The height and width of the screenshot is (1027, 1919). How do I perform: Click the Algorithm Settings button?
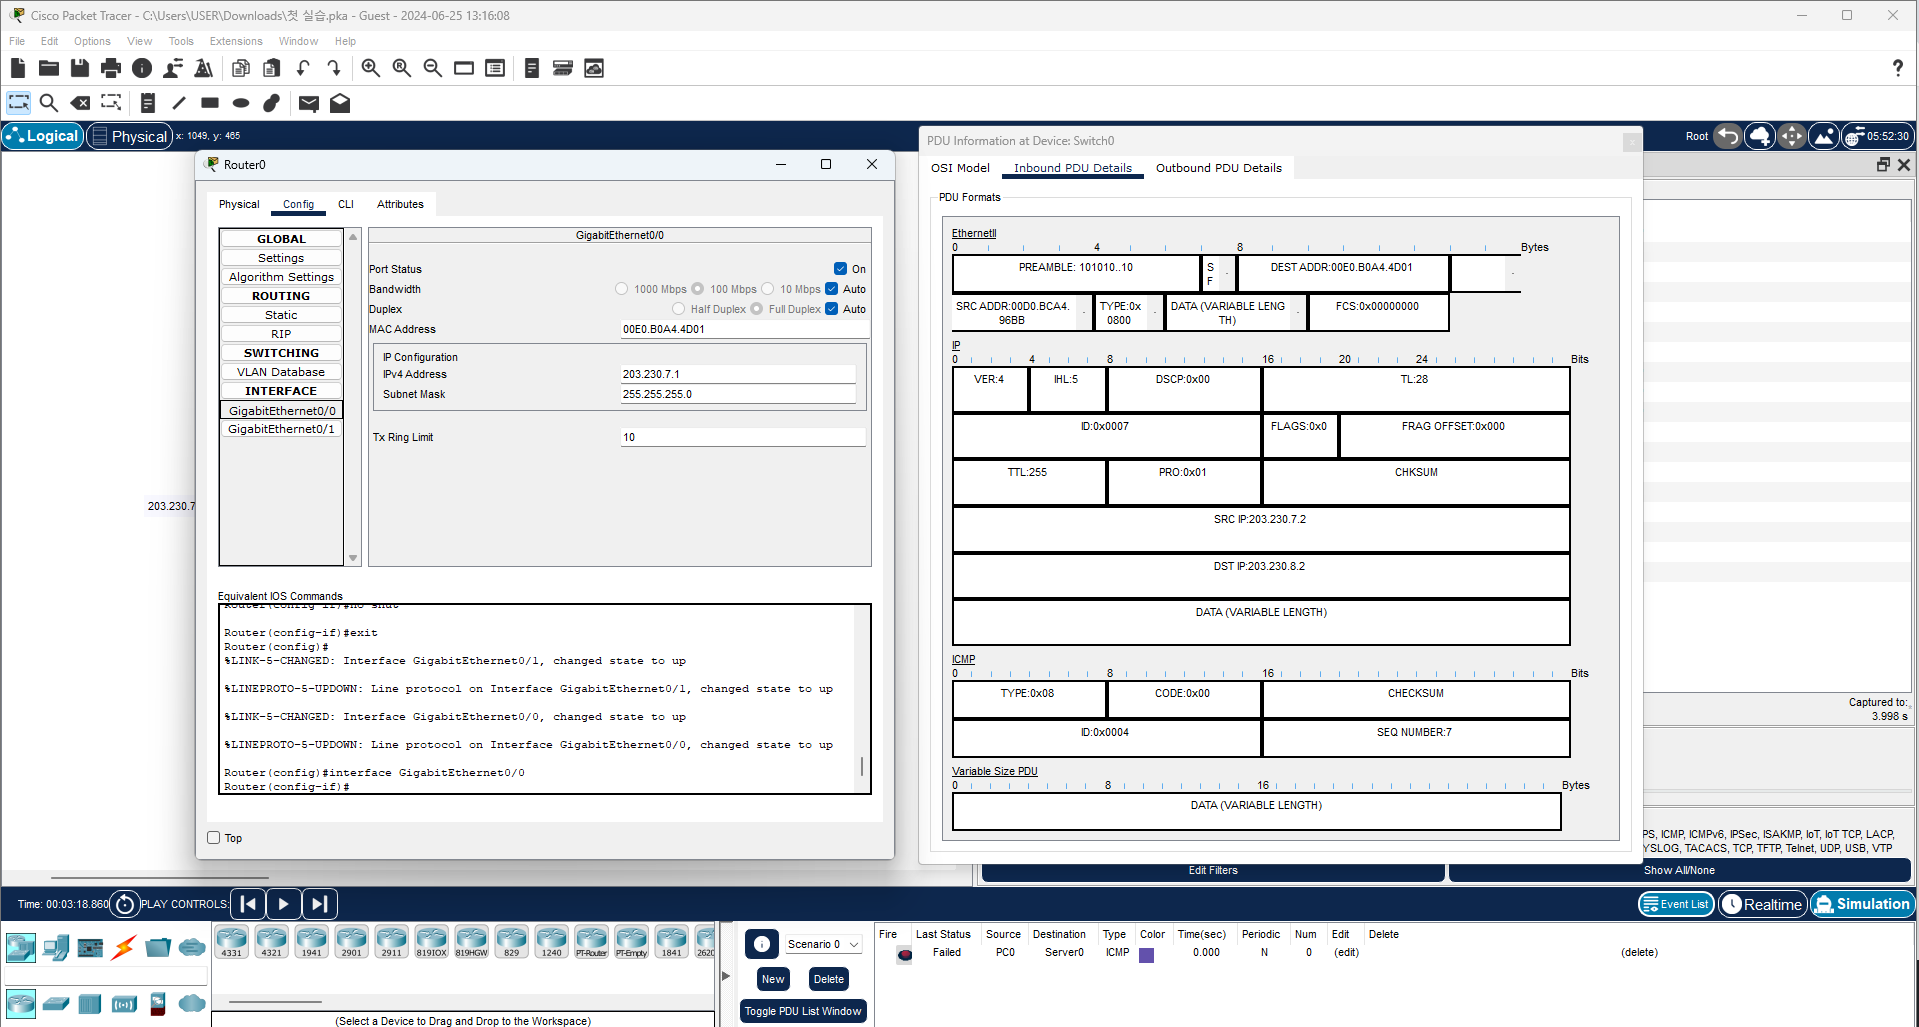pos(281,277)
